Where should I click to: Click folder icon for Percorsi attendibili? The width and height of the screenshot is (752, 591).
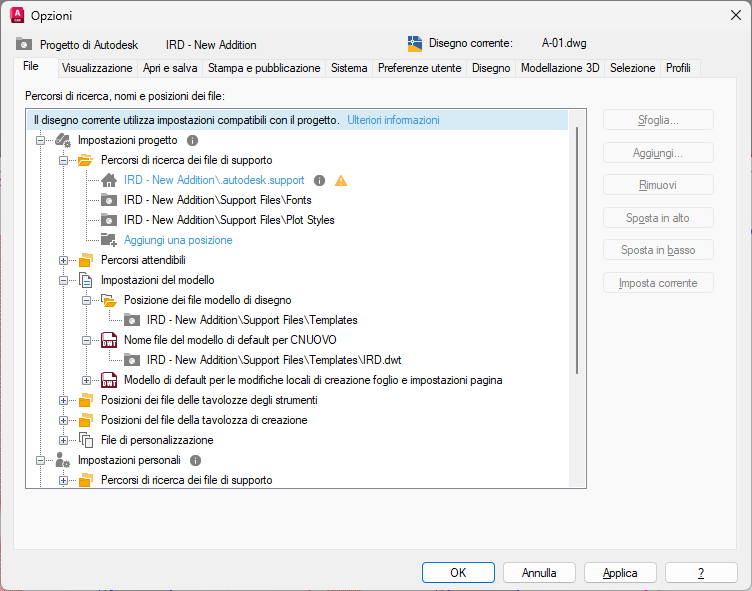pos(86,261)
